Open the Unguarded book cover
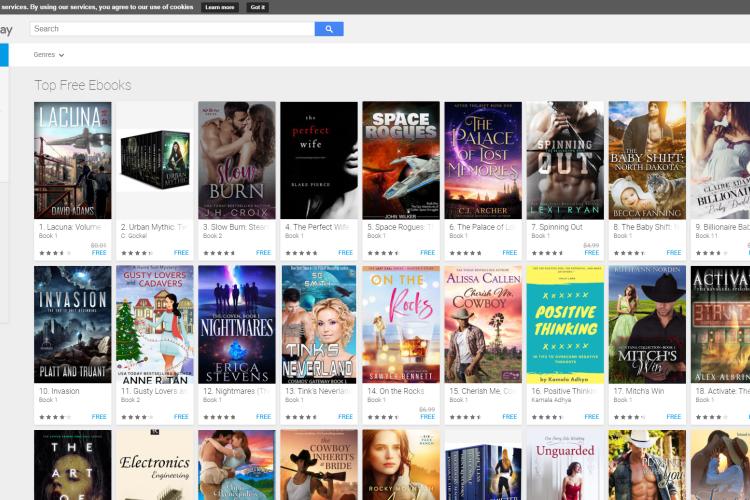The width and height of the screenshot is (750, 500). [565, 465]
